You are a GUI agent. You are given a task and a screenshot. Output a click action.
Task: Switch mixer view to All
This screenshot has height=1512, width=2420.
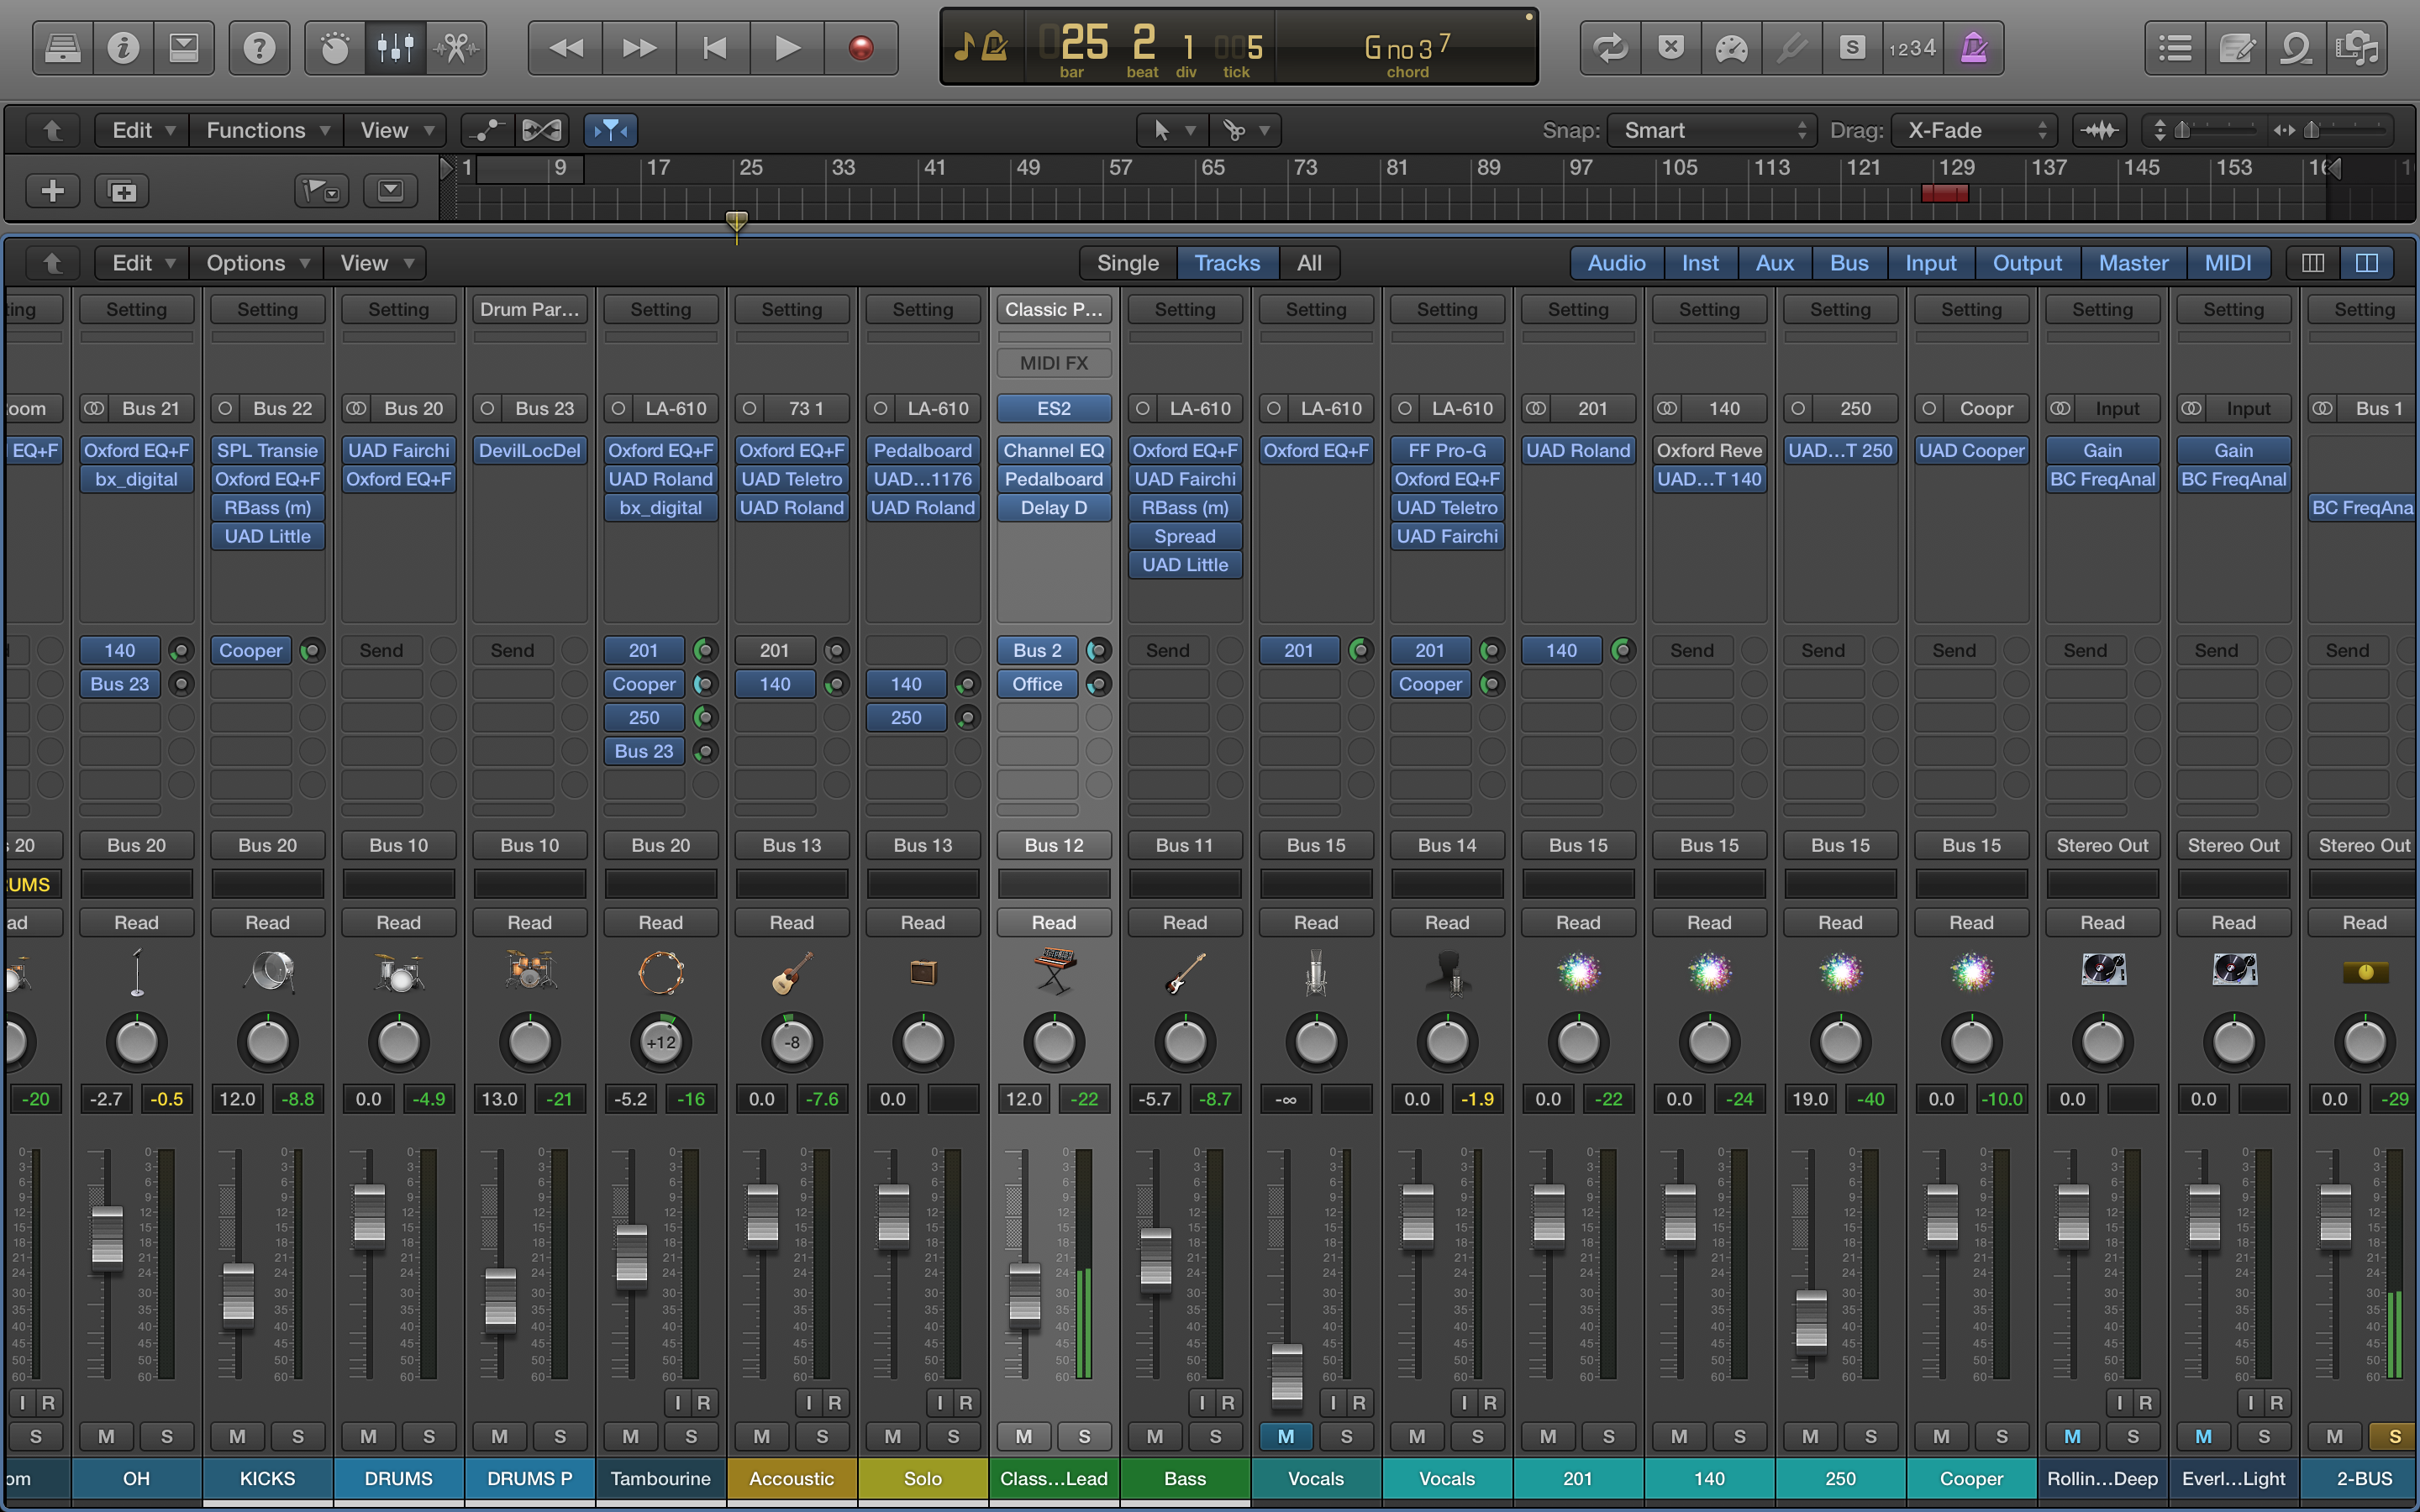pos(1308,263)
